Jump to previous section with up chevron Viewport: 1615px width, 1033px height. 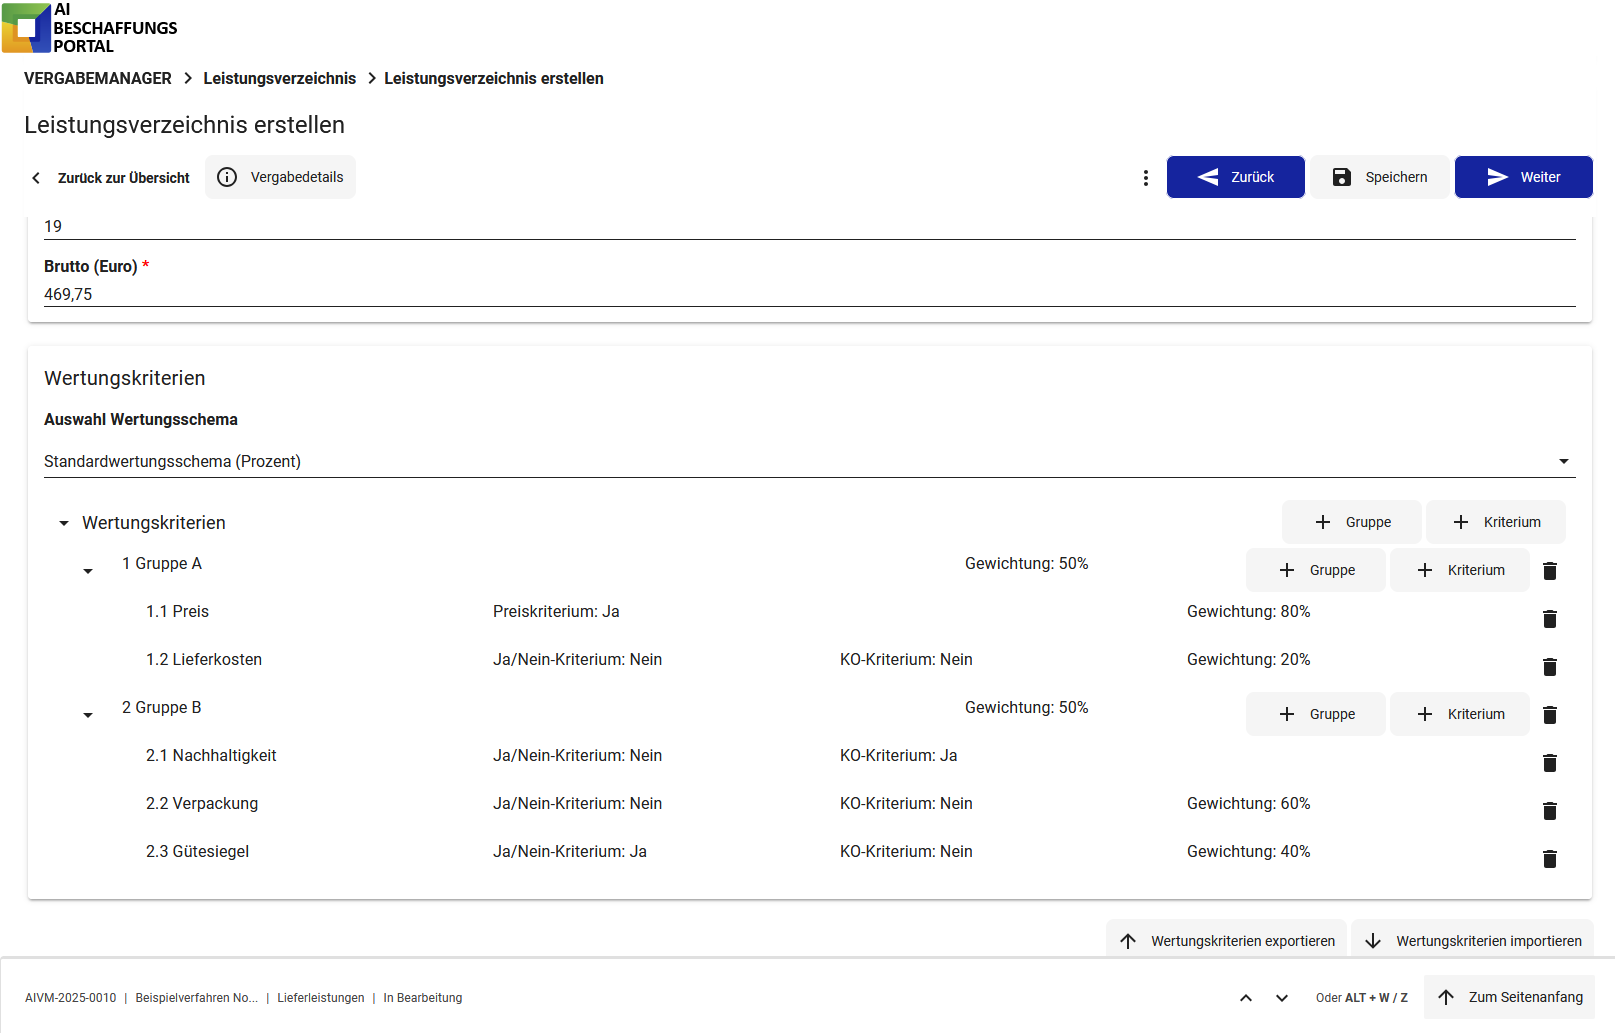(x=1245, y=998)
